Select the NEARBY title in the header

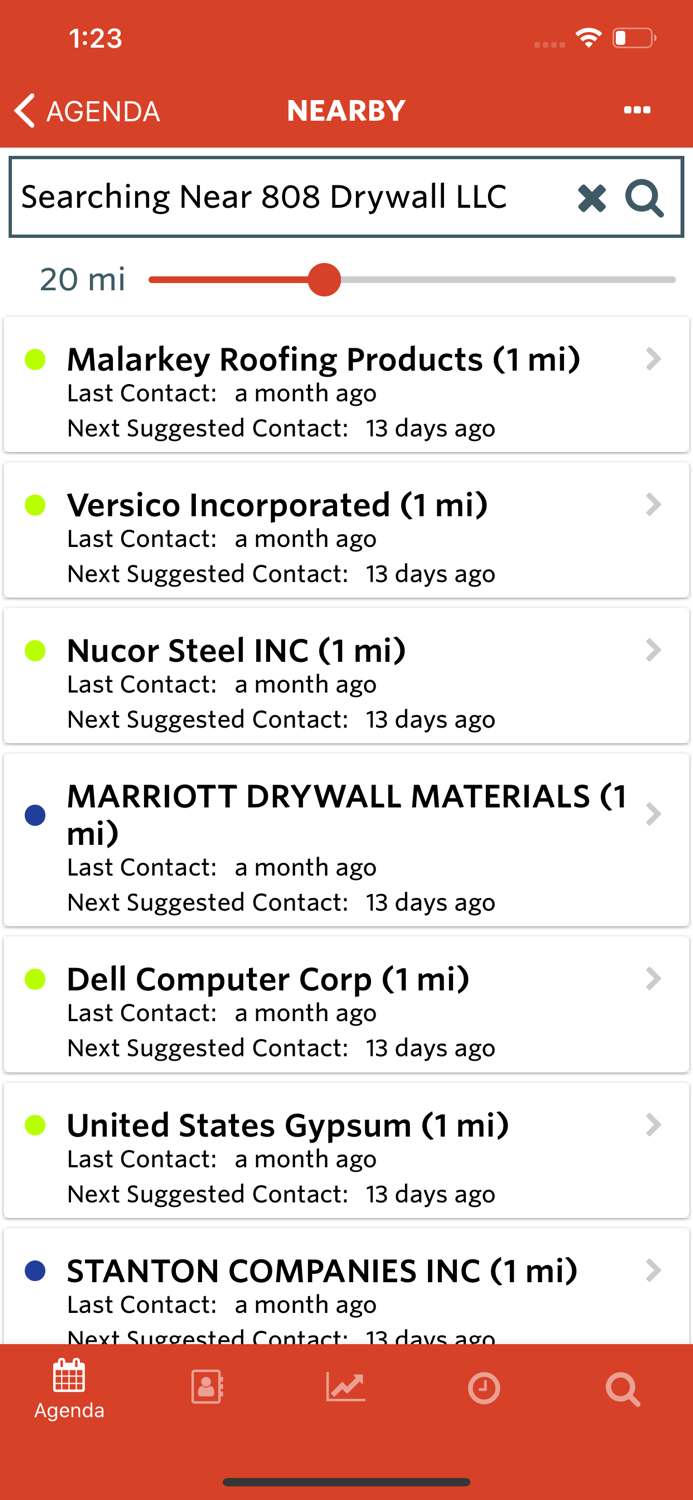coord(346,110)
